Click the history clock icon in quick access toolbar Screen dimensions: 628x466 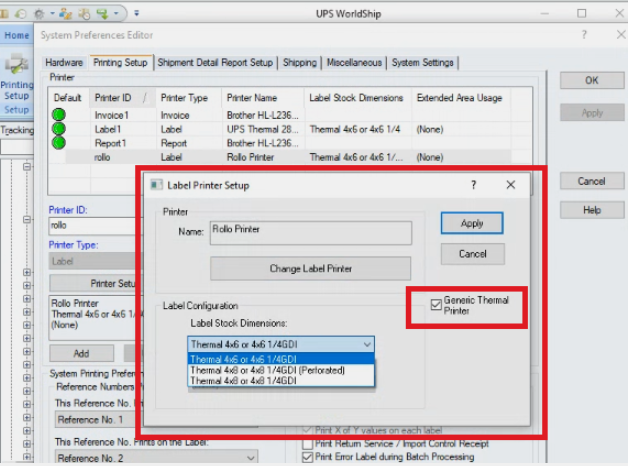tap(20, 14)
